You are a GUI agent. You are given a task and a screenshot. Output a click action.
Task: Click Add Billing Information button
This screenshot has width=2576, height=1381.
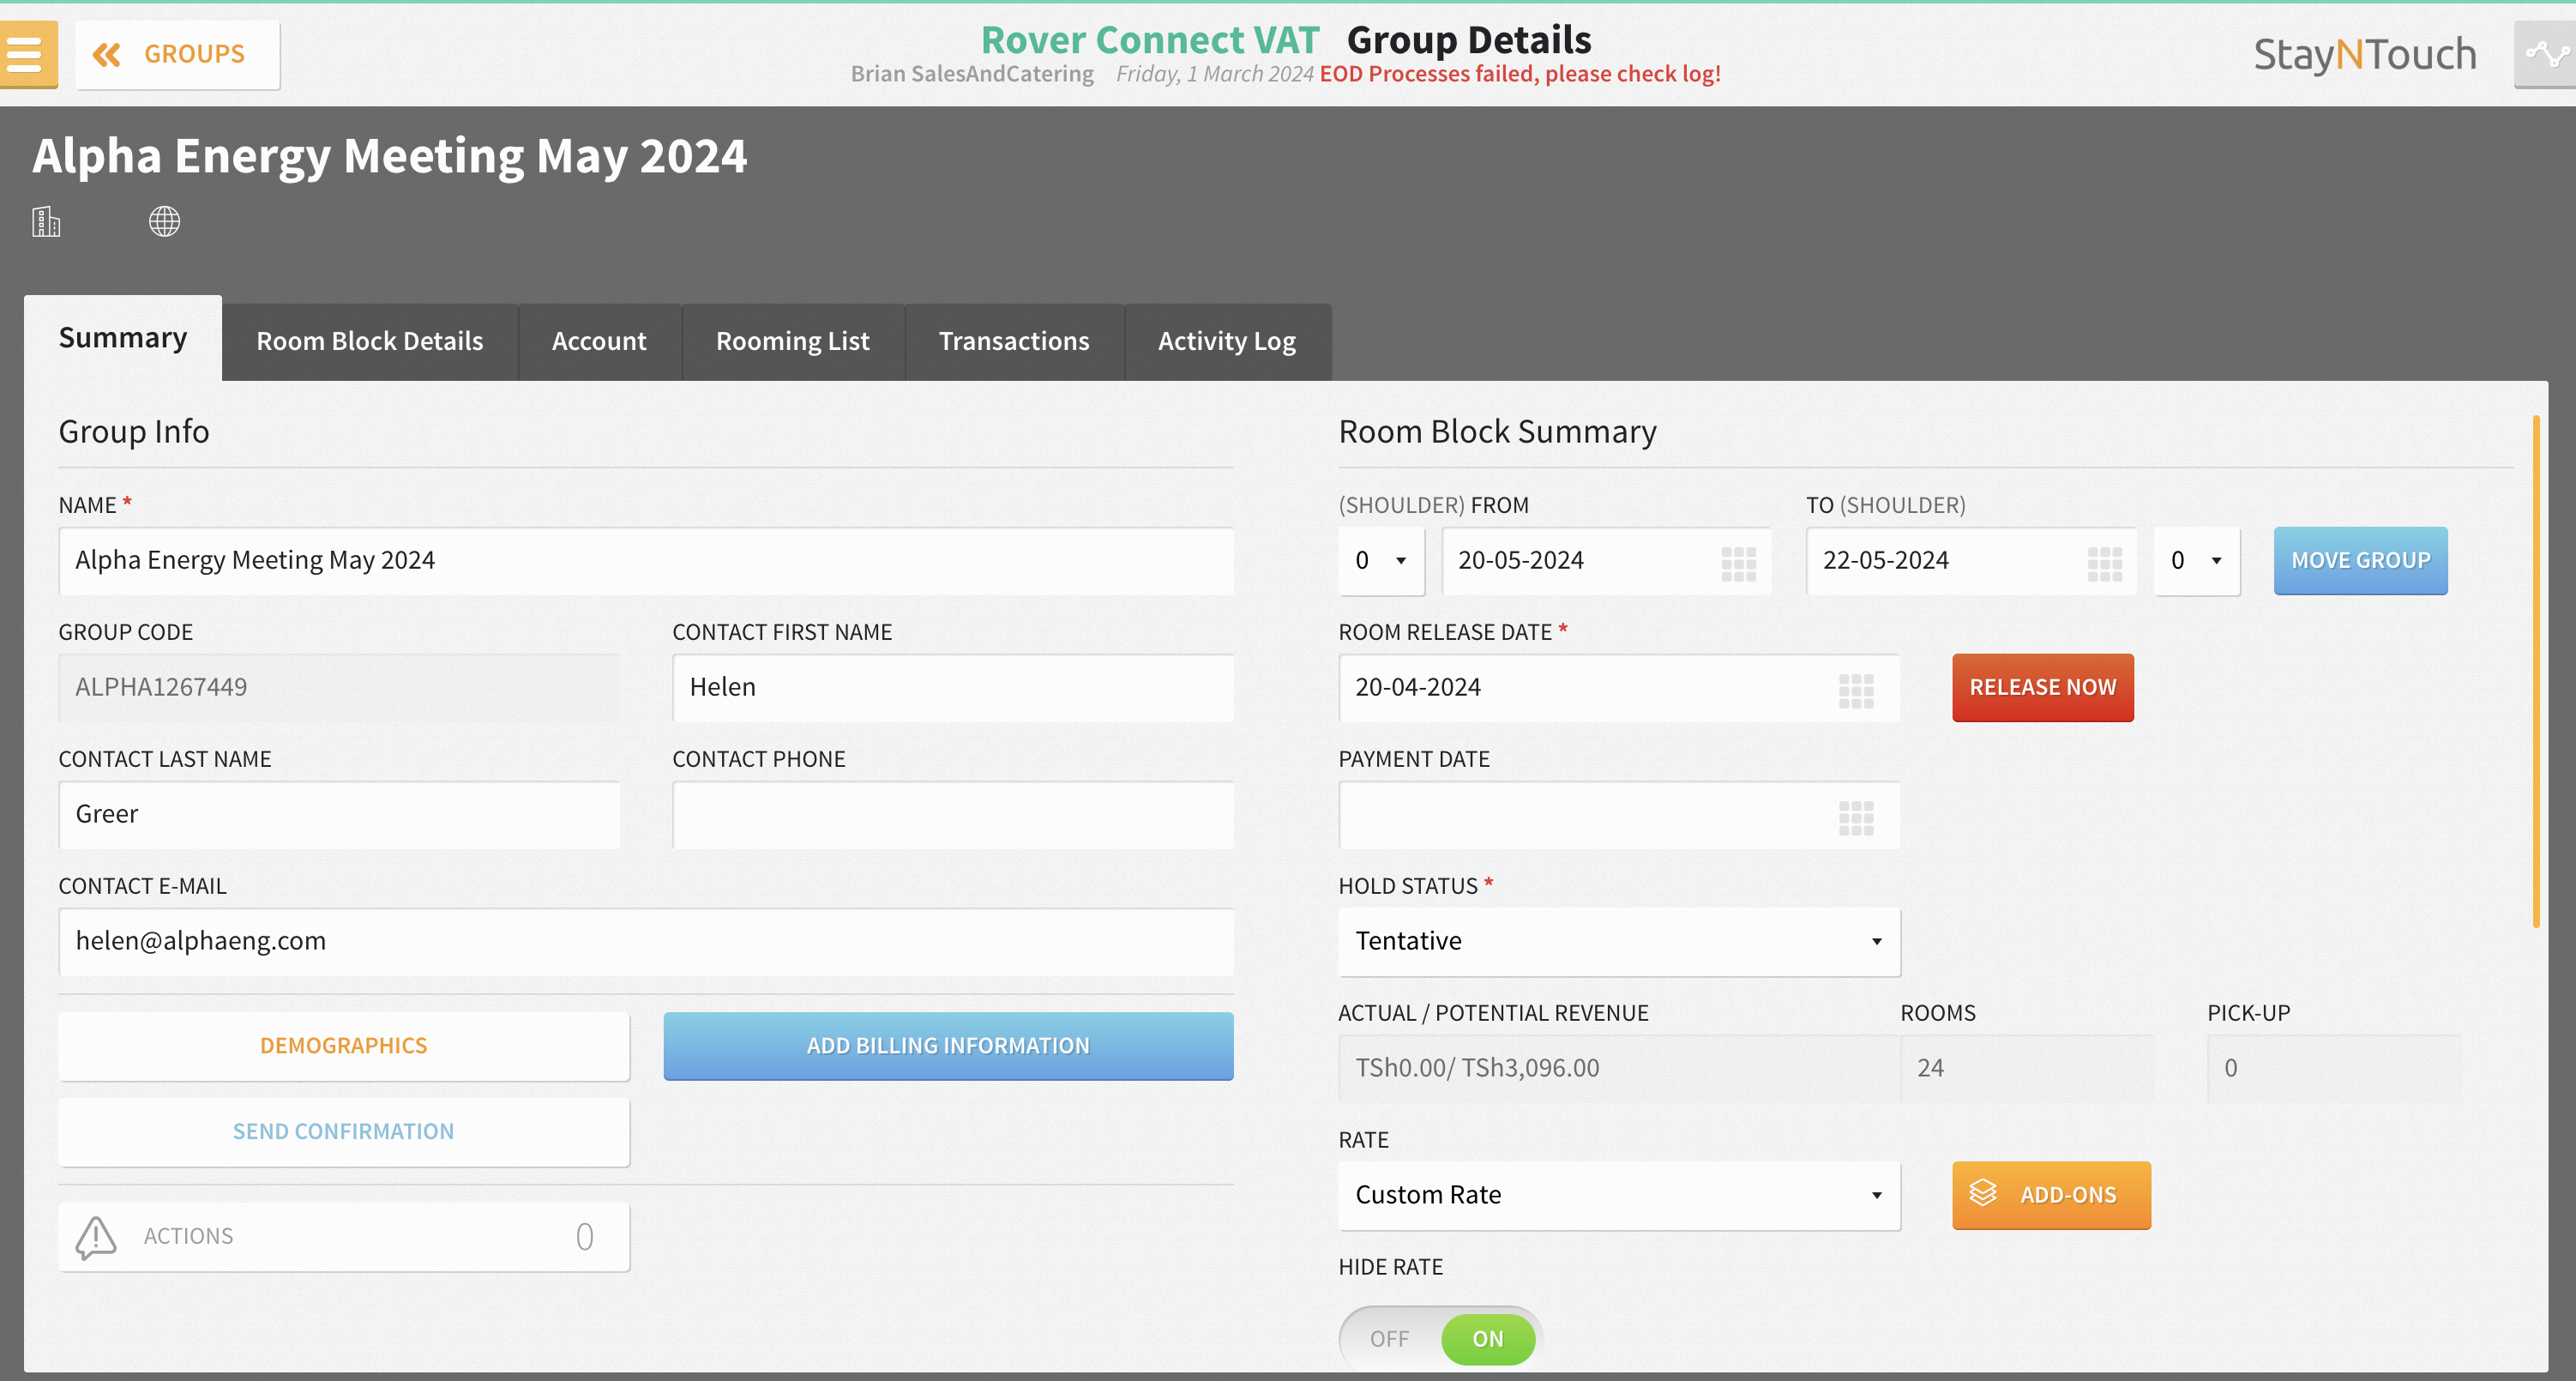947,1045
